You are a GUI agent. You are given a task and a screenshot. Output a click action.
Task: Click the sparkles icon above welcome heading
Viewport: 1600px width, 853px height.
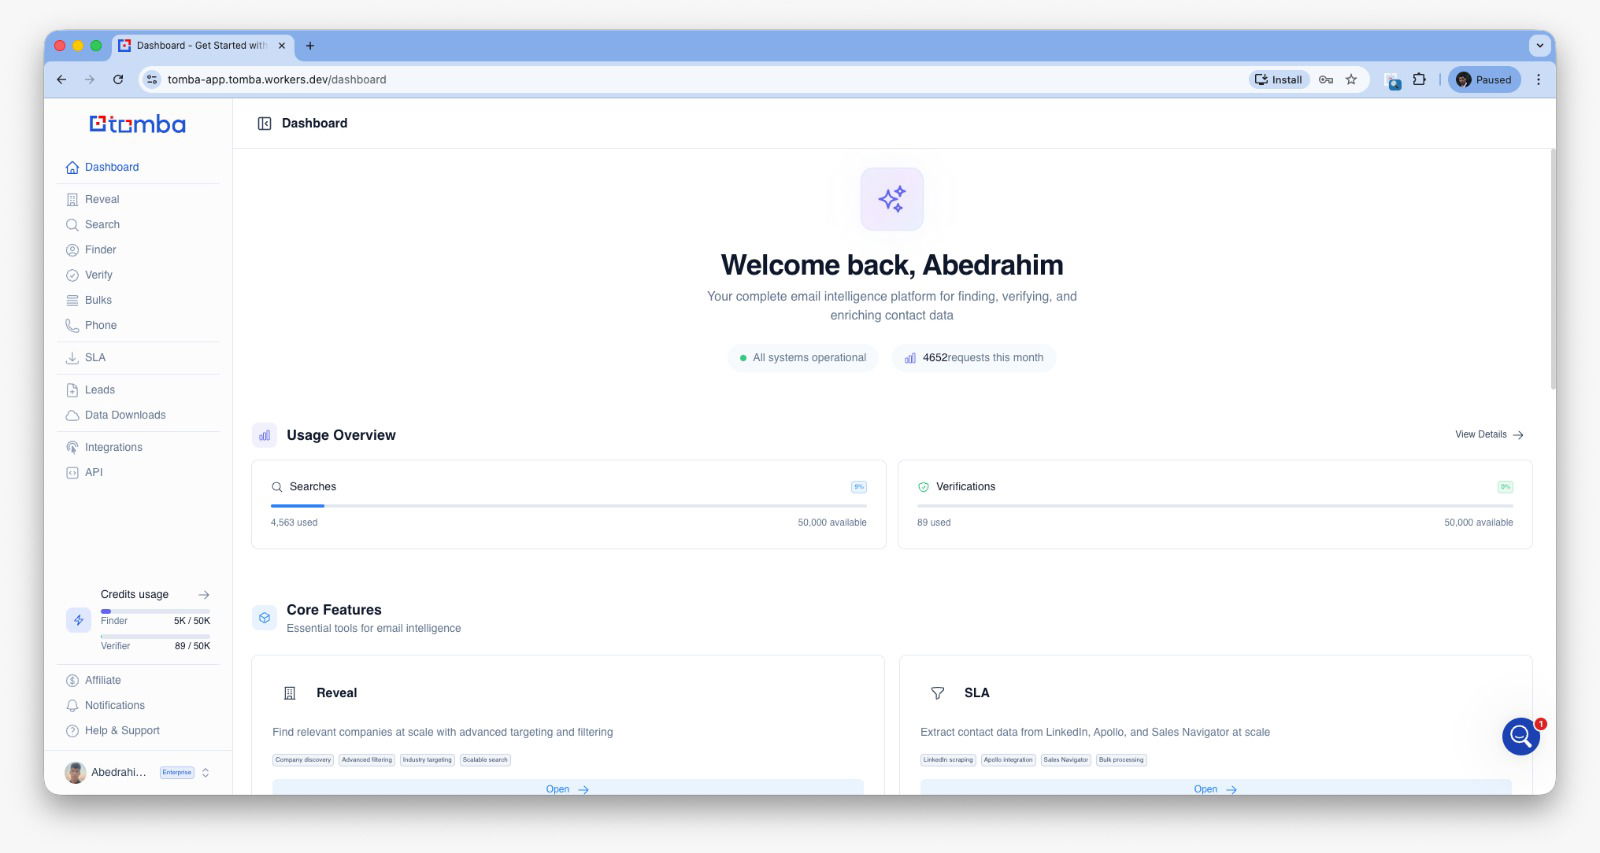pos(891,199)
